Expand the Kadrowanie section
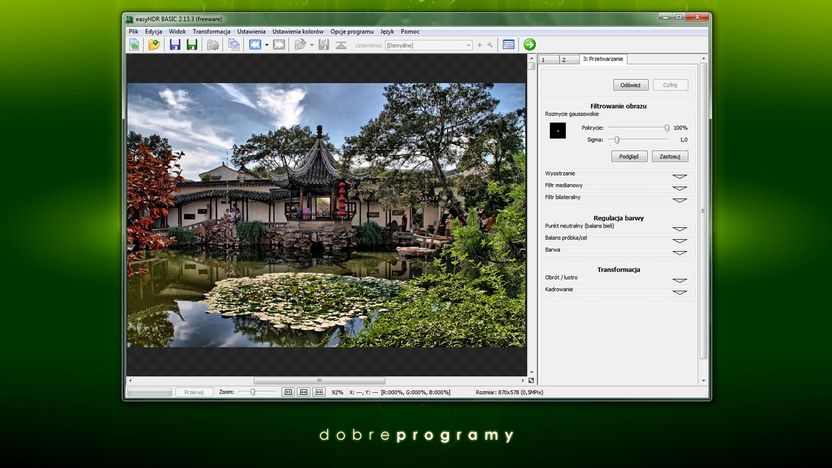The width and height of the screenshot is (832, 468). coord(680,292)
